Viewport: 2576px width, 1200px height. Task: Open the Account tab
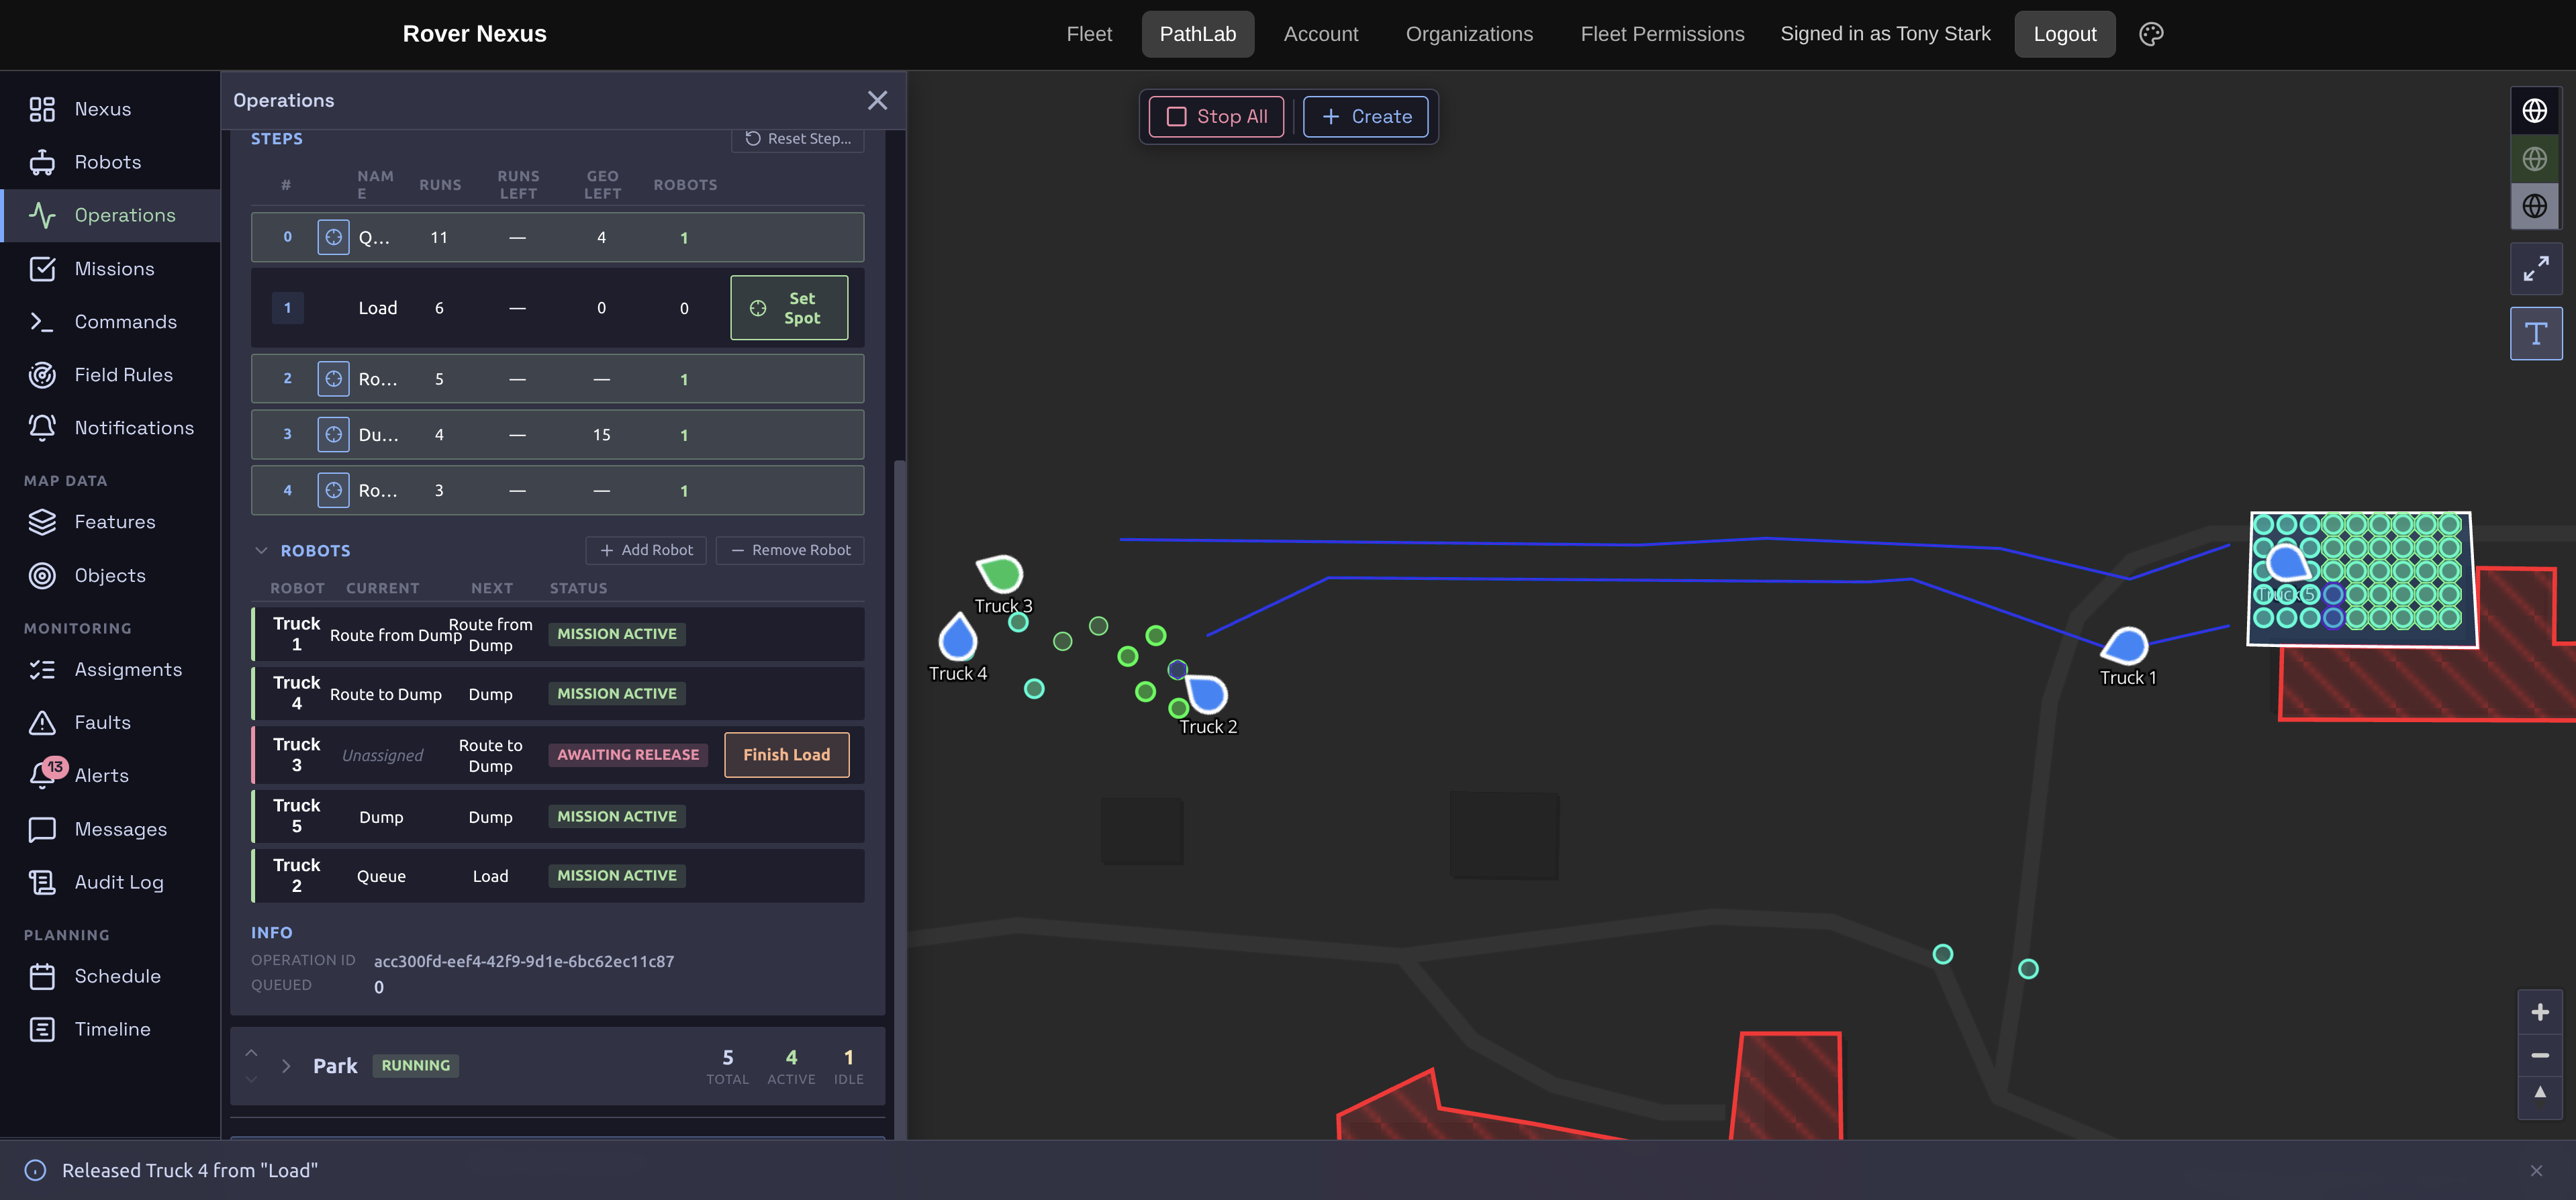1321,34
